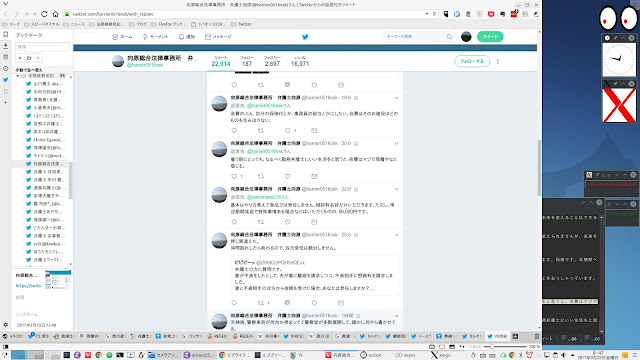This screenshot has width=640, height=360.
Task: Click the search magnifier in Twitter search box
Action: point(449,37)
